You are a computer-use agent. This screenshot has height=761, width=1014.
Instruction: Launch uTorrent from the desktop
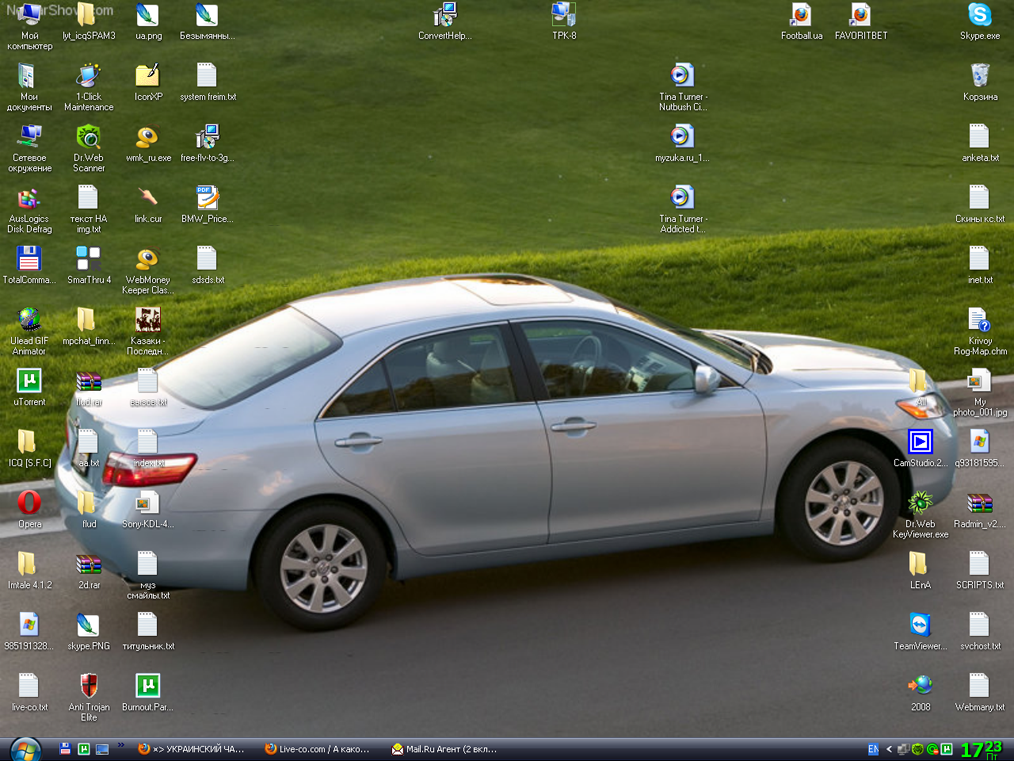click(x=29, y=381)
